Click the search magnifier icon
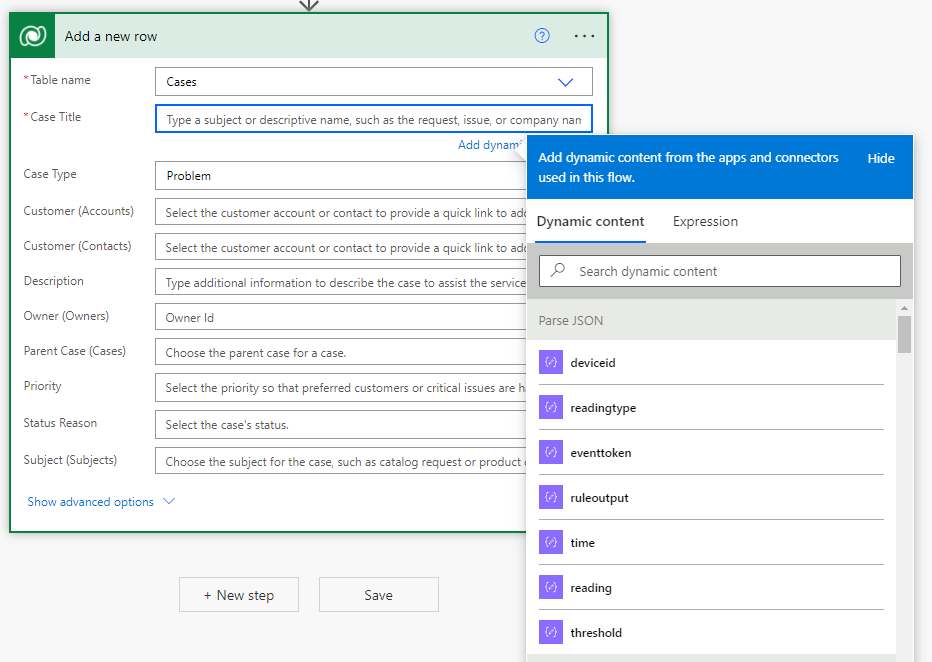Image resolution: width=932 pixels, height=662 pixels. (x=558, y=270)
